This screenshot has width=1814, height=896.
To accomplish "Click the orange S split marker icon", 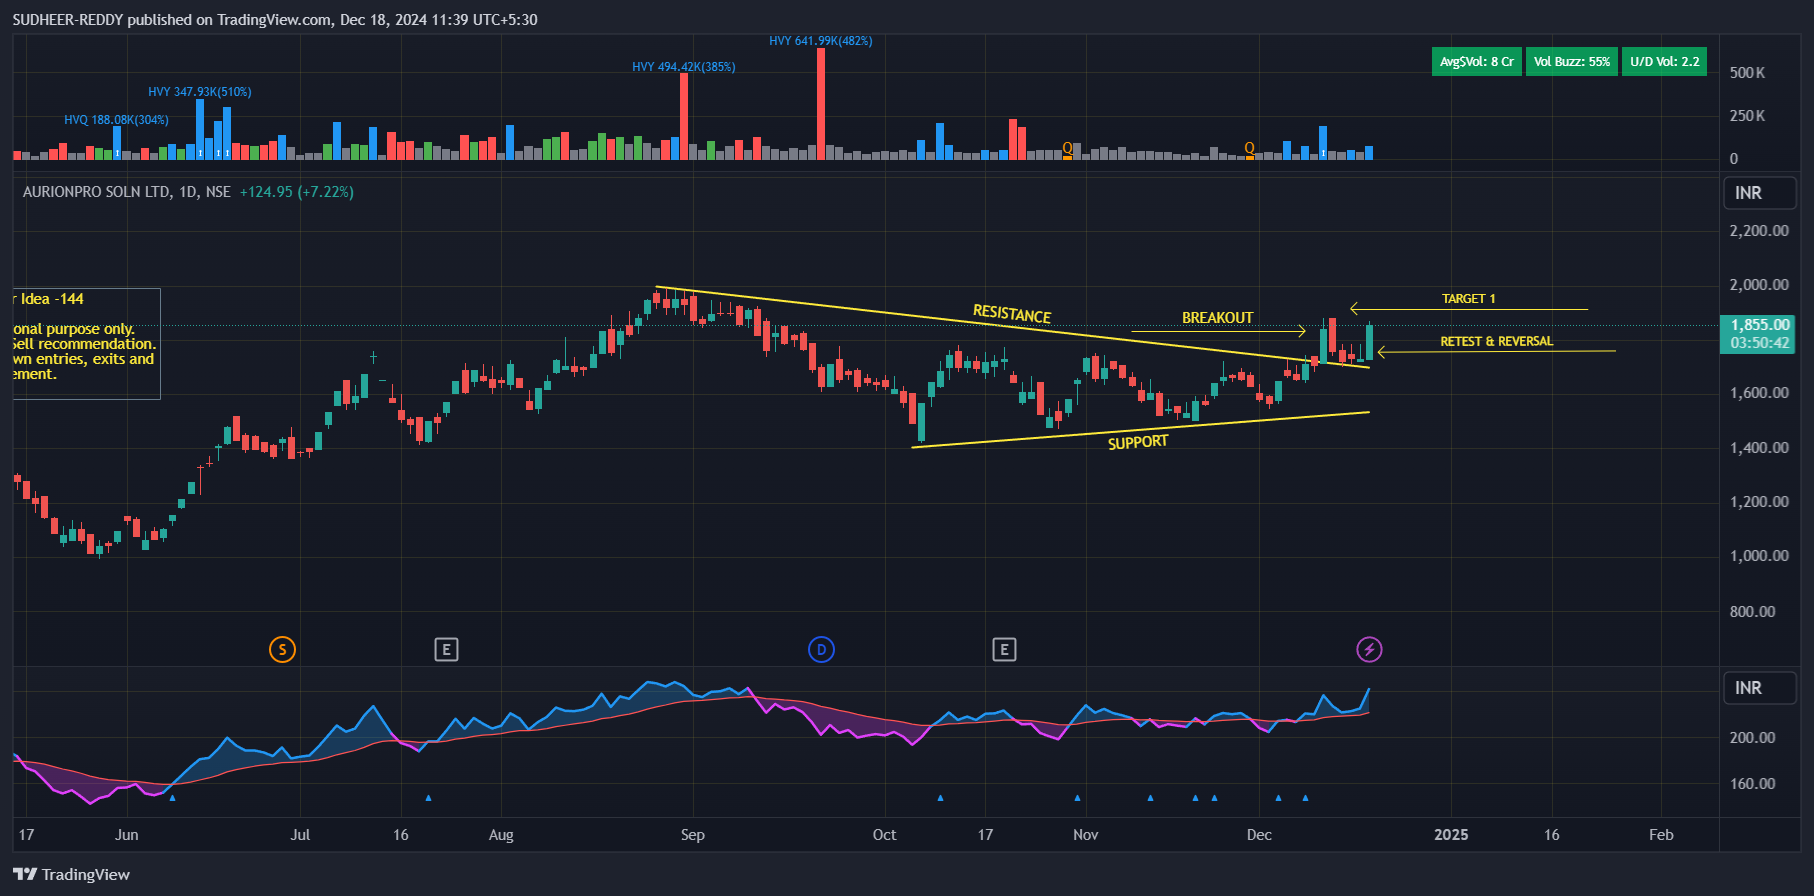I will click(x=282, y=650).
